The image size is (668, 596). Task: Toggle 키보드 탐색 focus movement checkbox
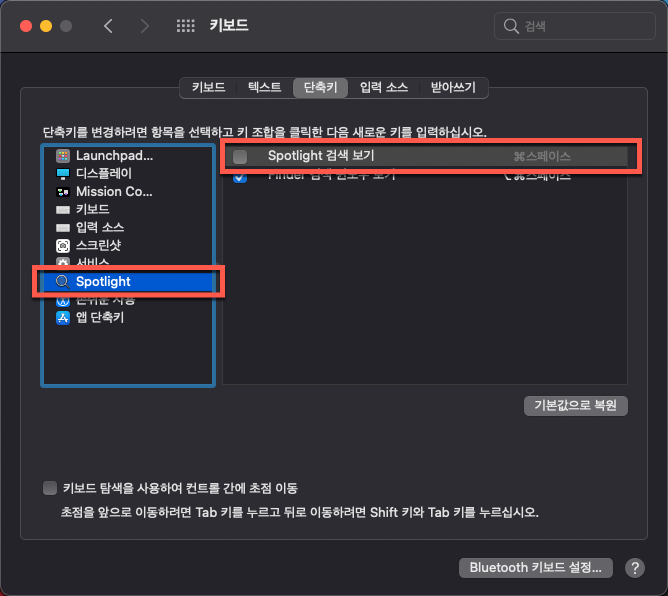pyautogui.click(x=50, y=488)
